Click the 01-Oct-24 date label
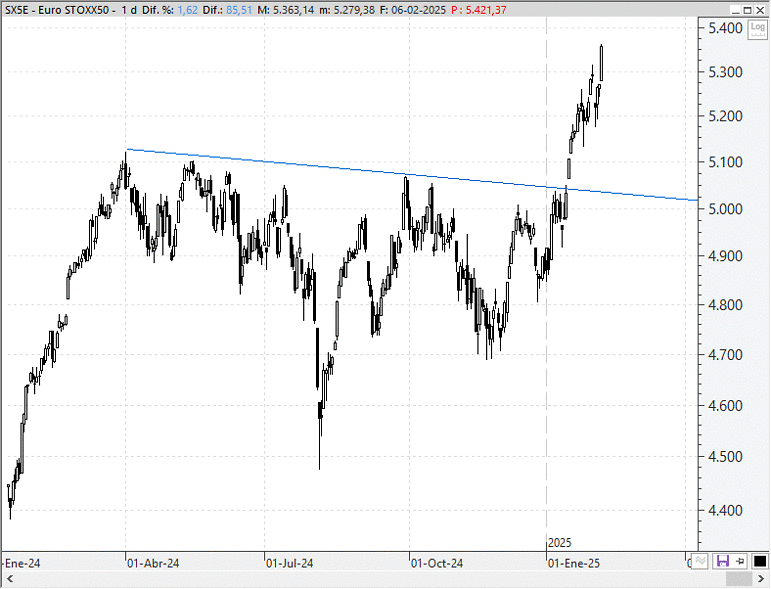The image size is (771, 589). click(x=437, y=563)
